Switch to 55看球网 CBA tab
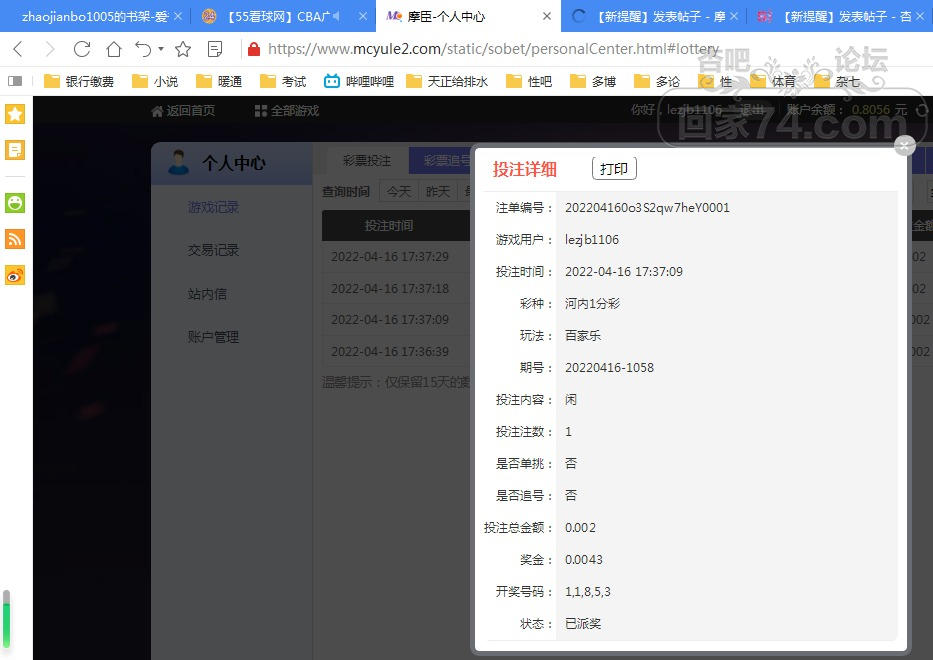The width and height of the screenshot is (933, 660). click(283, 16)
